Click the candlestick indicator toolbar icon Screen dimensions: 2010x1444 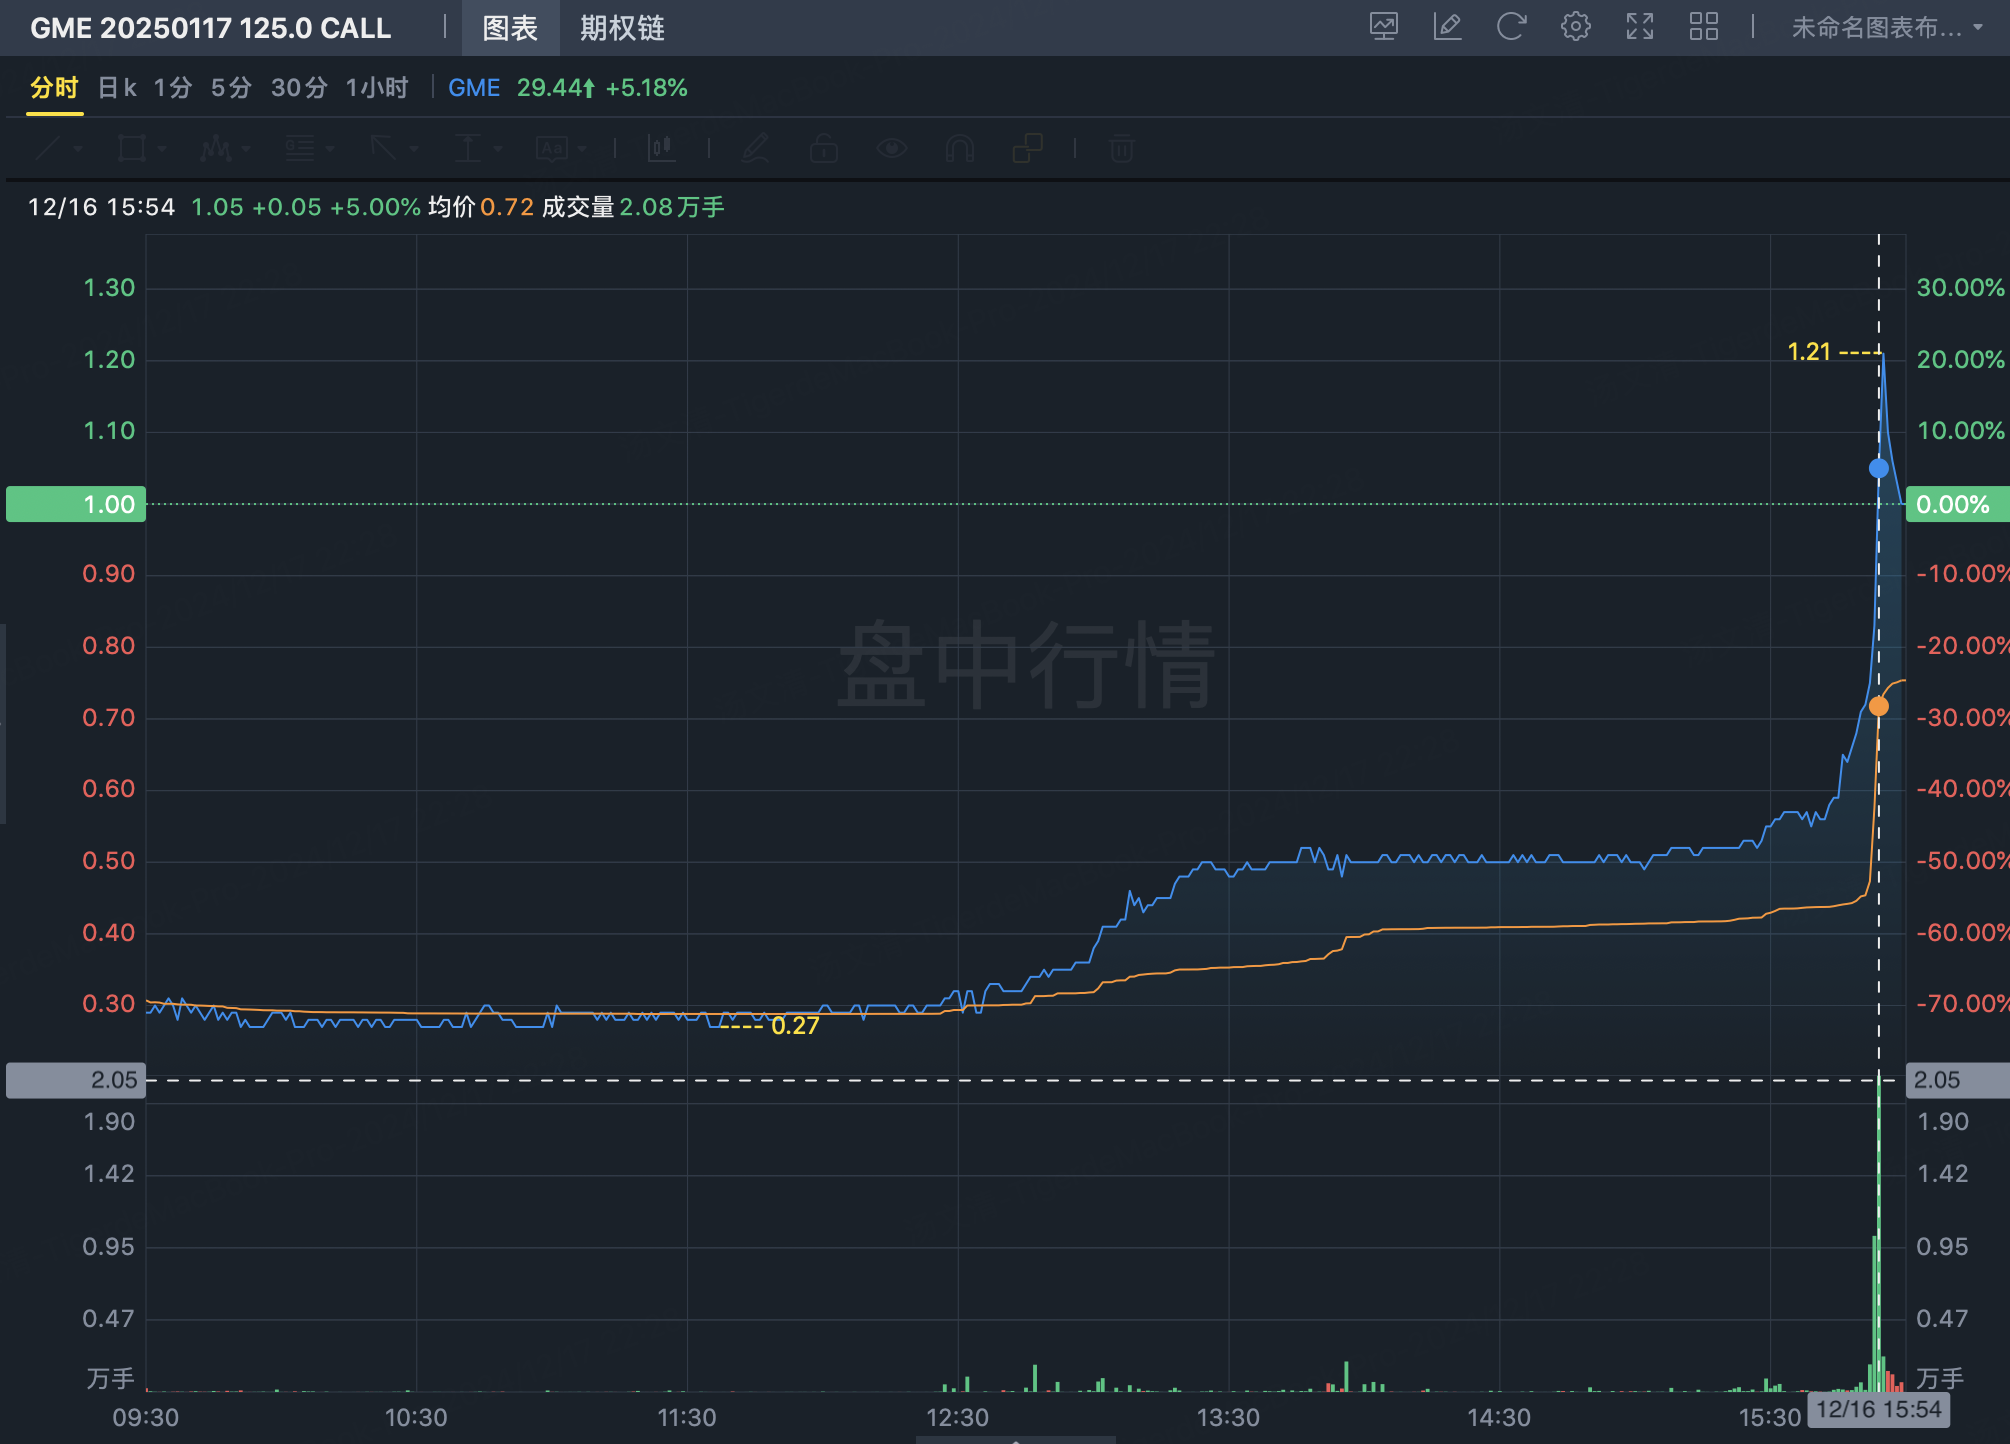point(661,149)
